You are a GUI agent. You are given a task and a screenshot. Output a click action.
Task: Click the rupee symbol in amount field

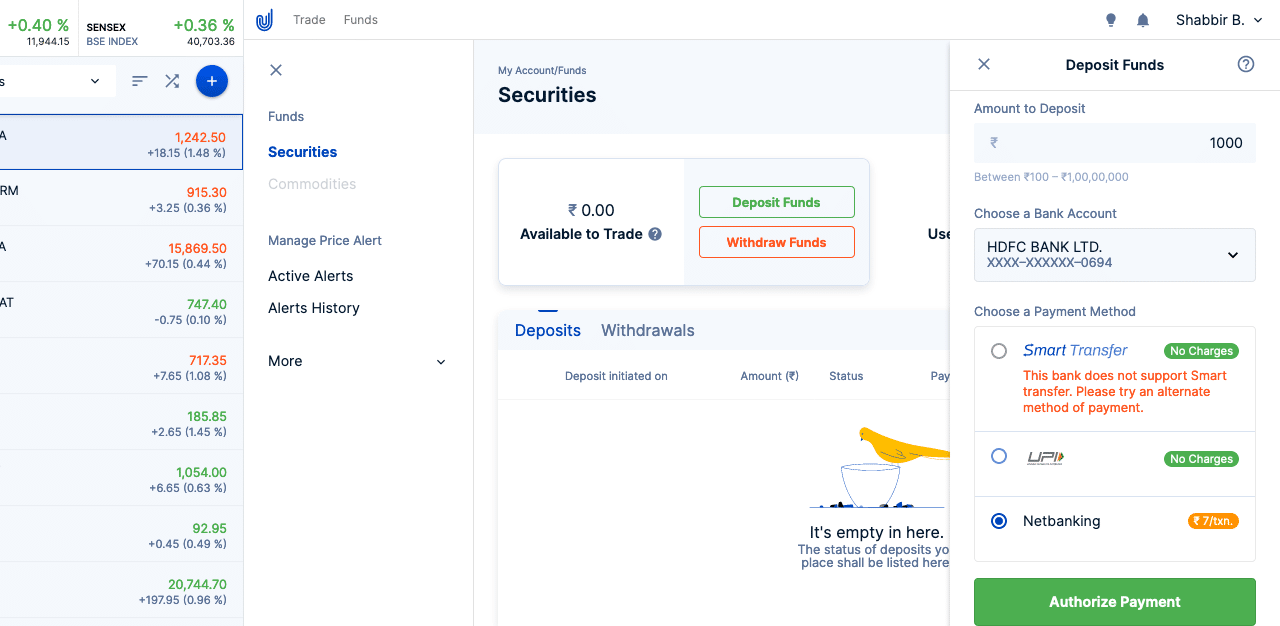pos(994,143)
